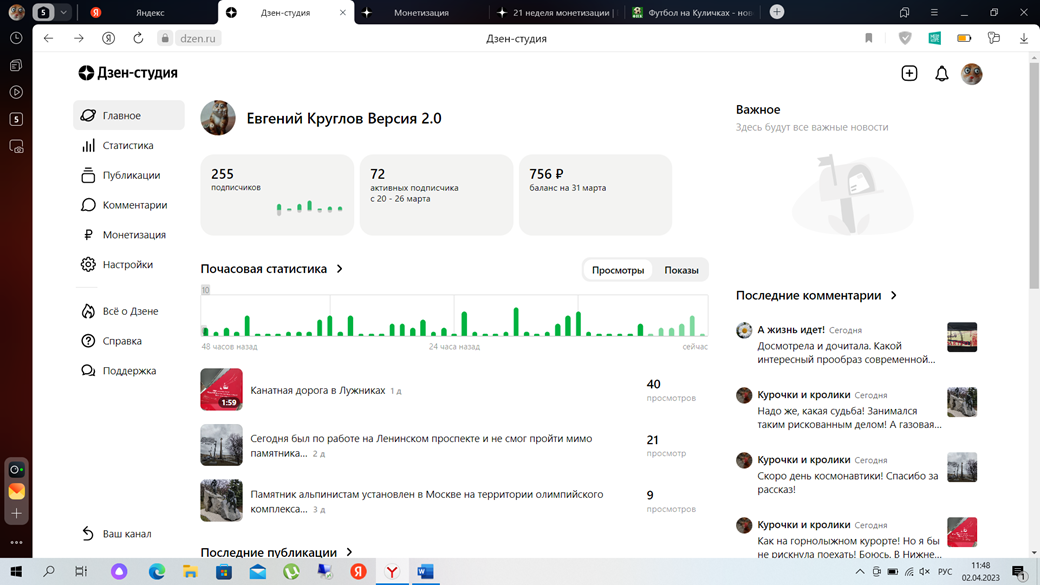Go forward in browser history
1040x585 pixels.
(x=78, y=38)
